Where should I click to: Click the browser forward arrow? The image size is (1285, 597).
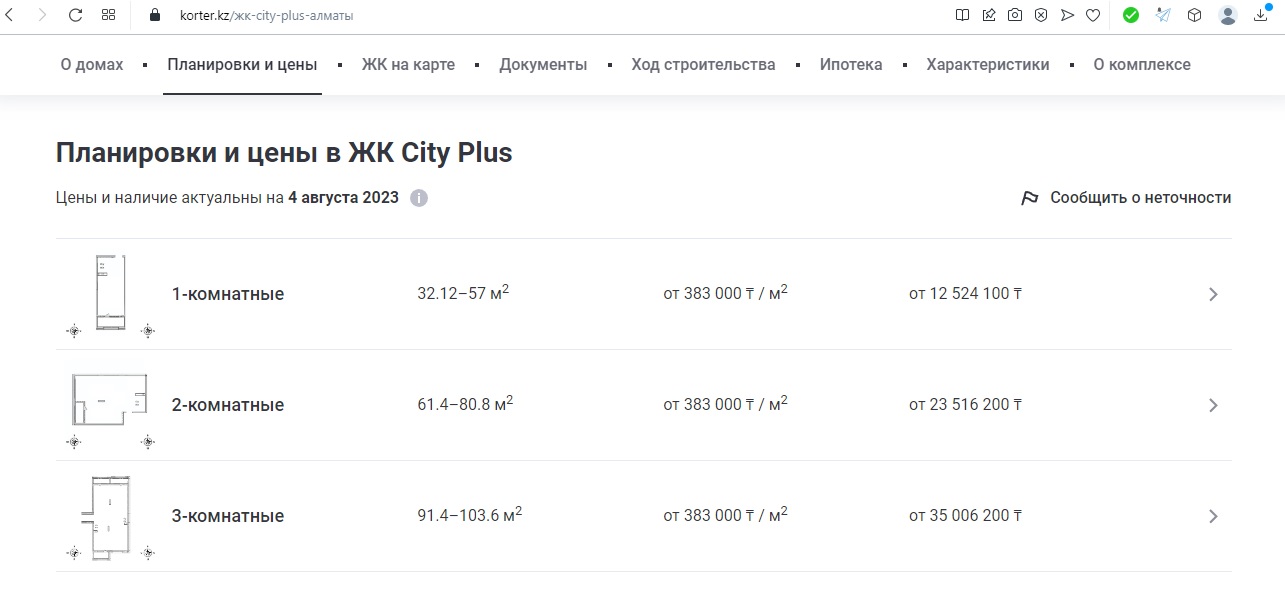tap(42, 15)
